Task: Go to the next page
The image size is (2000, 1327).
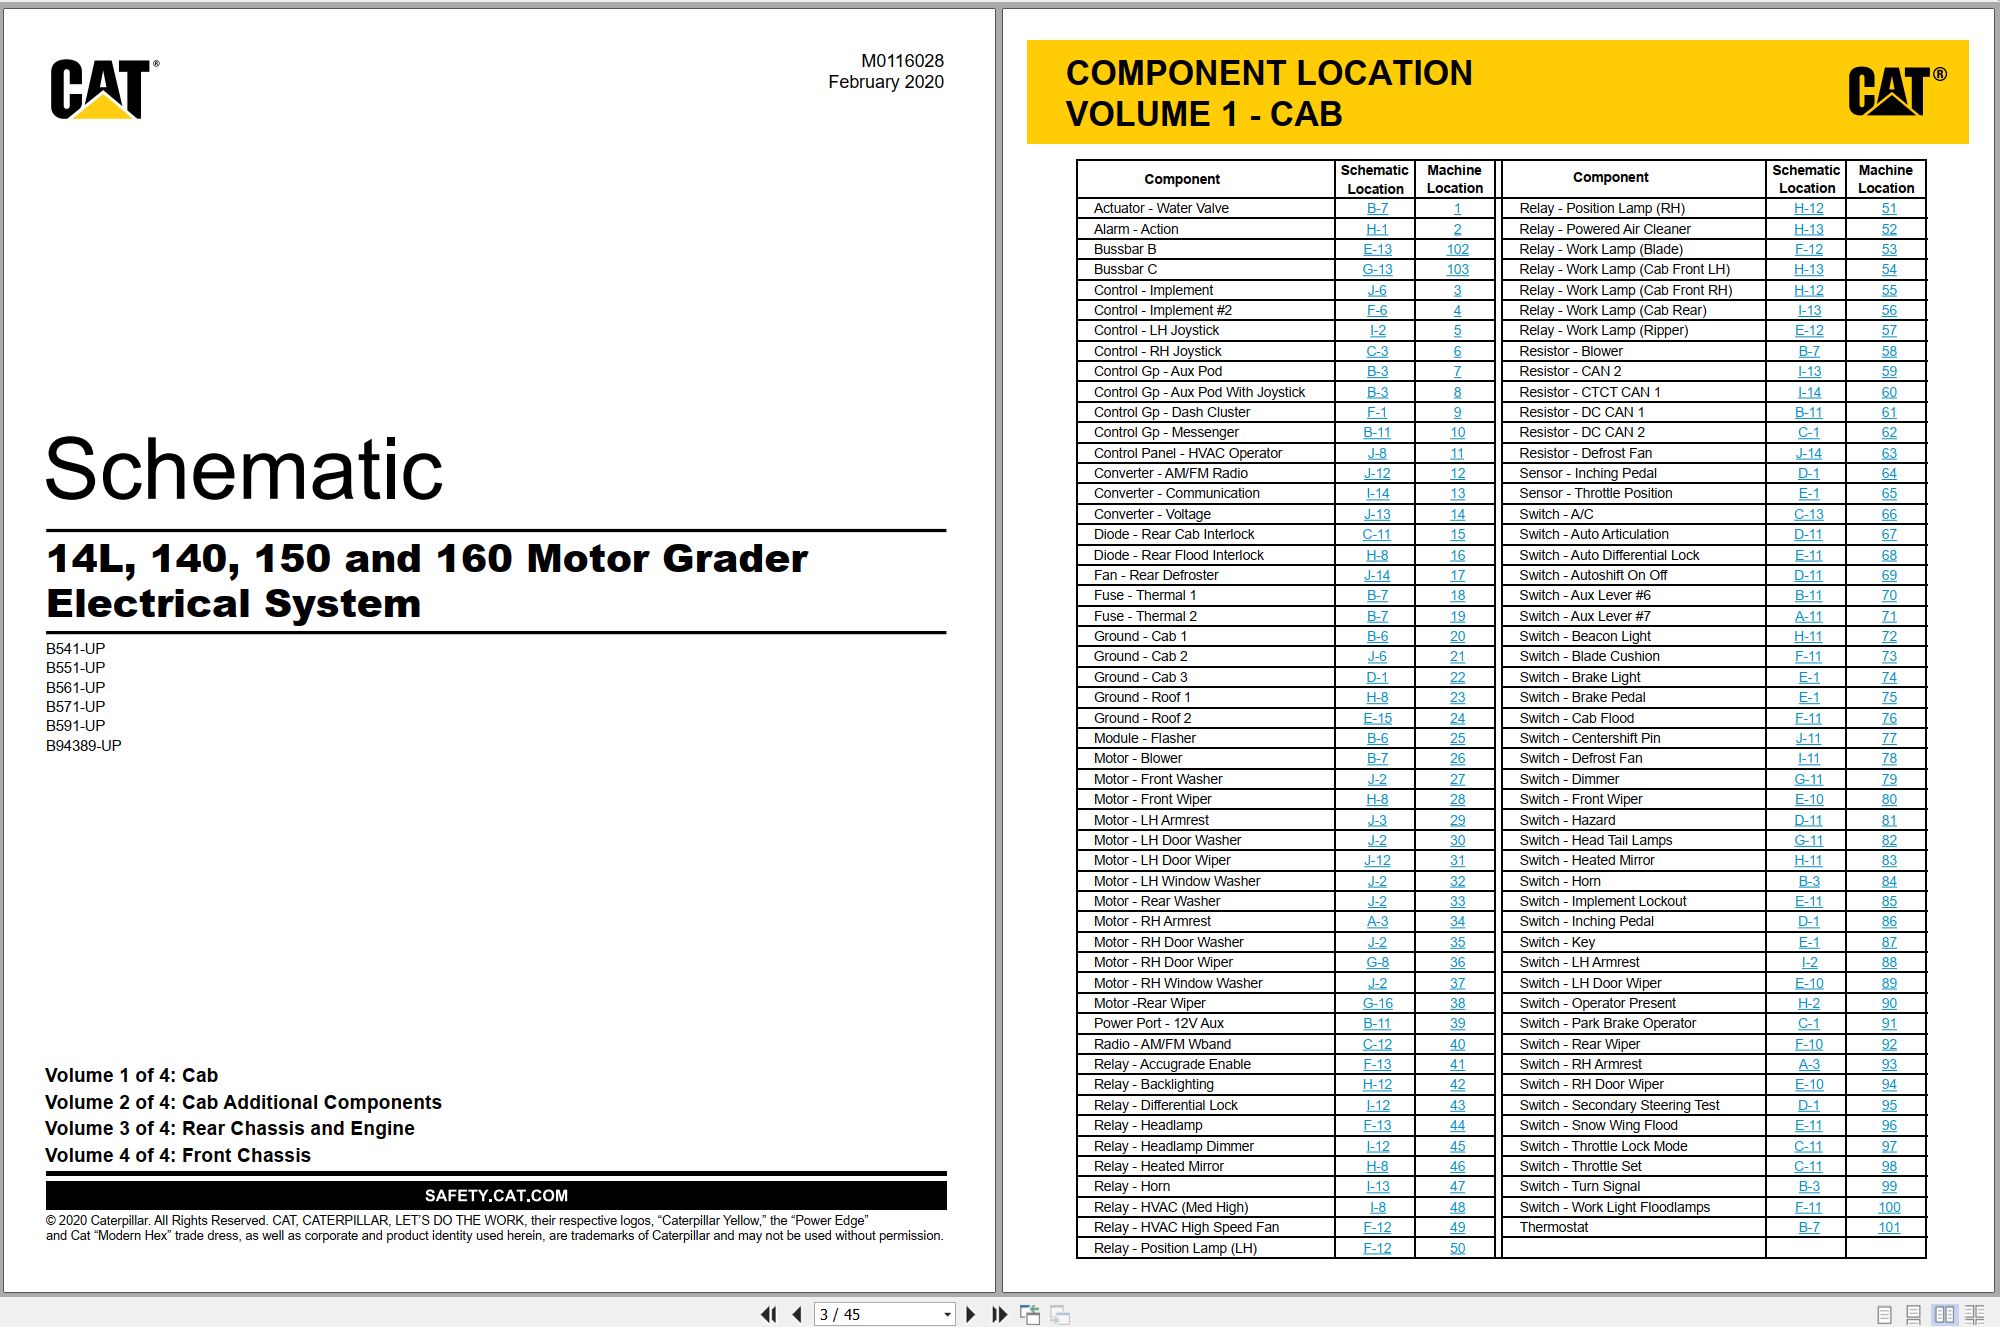Action: click(x=970, y=1314)
